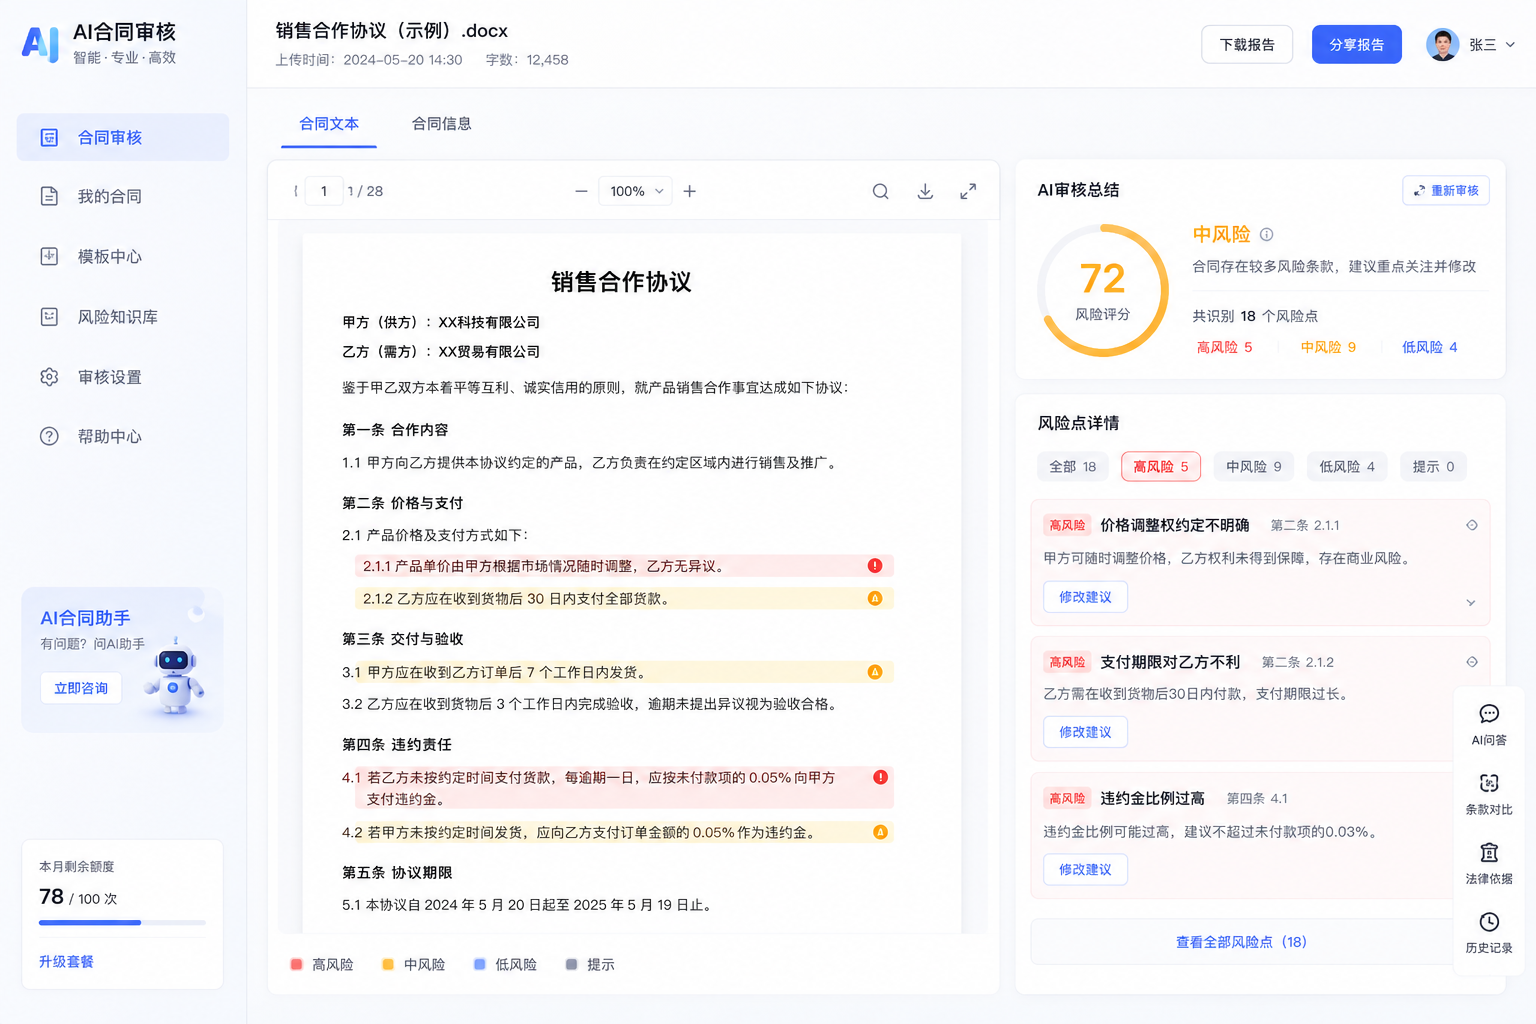The image size is (1536, 1024).
Task: Click 修改建议 under 违约金比例过高
Action: [x=1085, y=870]
